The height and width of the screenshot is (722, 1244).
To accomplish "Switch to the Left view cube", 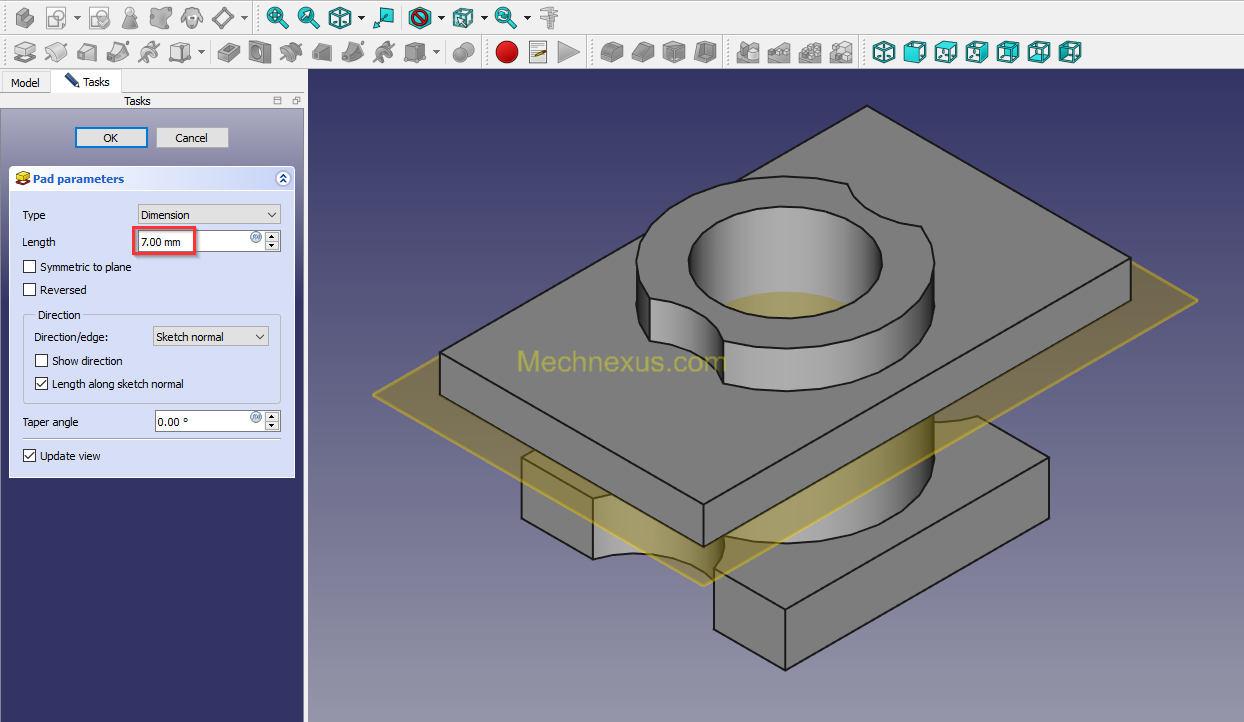I will point(1070,51).
